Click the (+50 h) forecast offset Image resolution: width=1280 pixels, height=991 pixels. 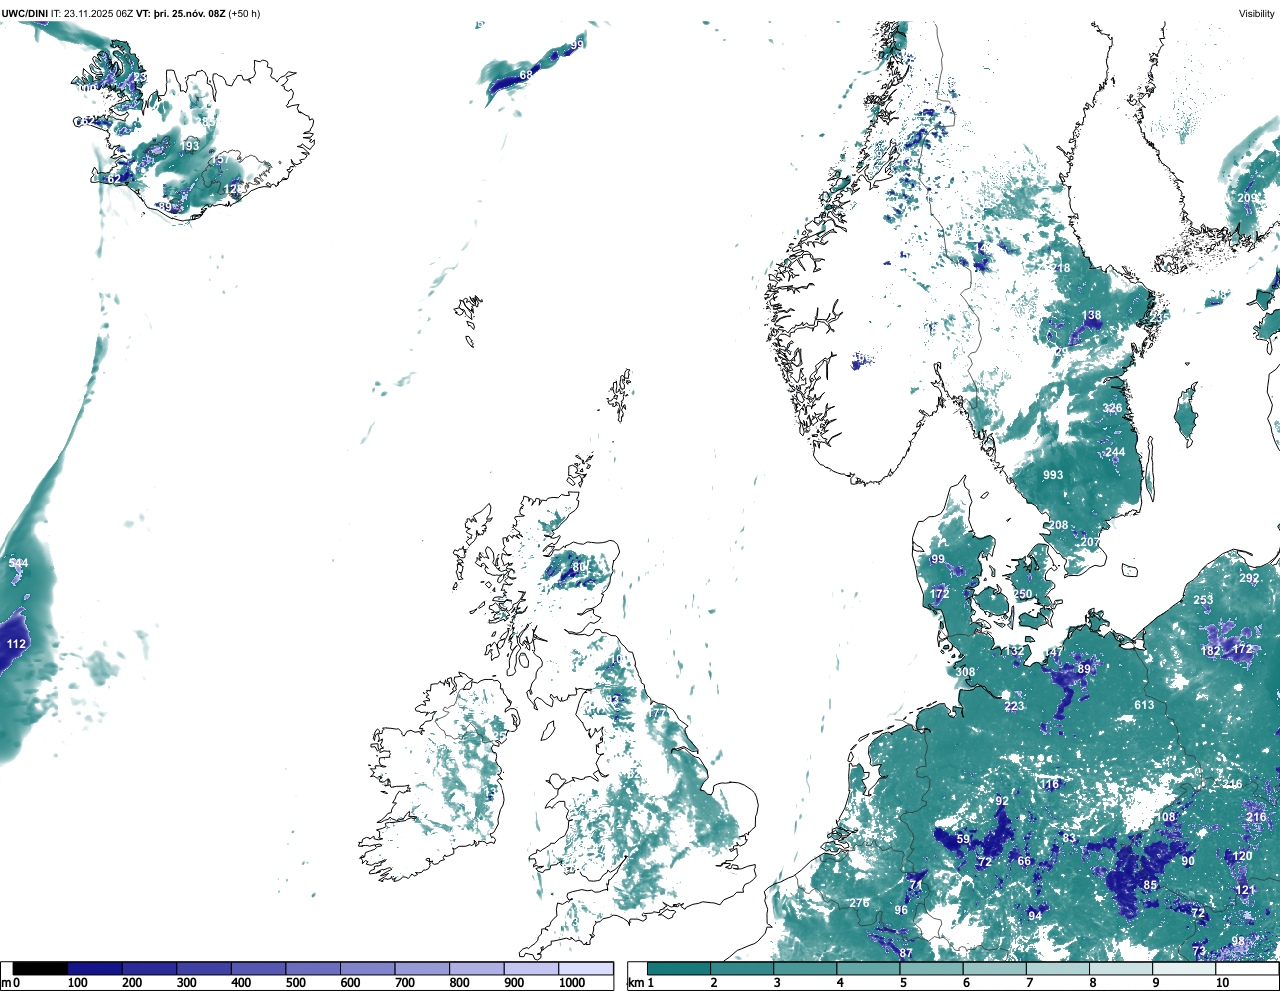pos(245,14)
